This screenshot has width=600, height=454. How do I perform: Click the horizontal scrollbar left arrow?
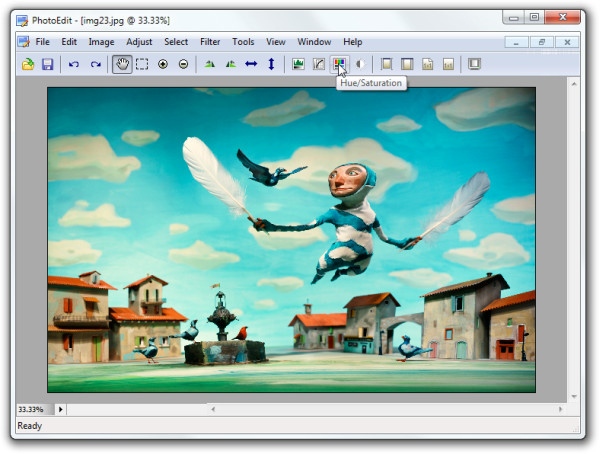[213, 409]
